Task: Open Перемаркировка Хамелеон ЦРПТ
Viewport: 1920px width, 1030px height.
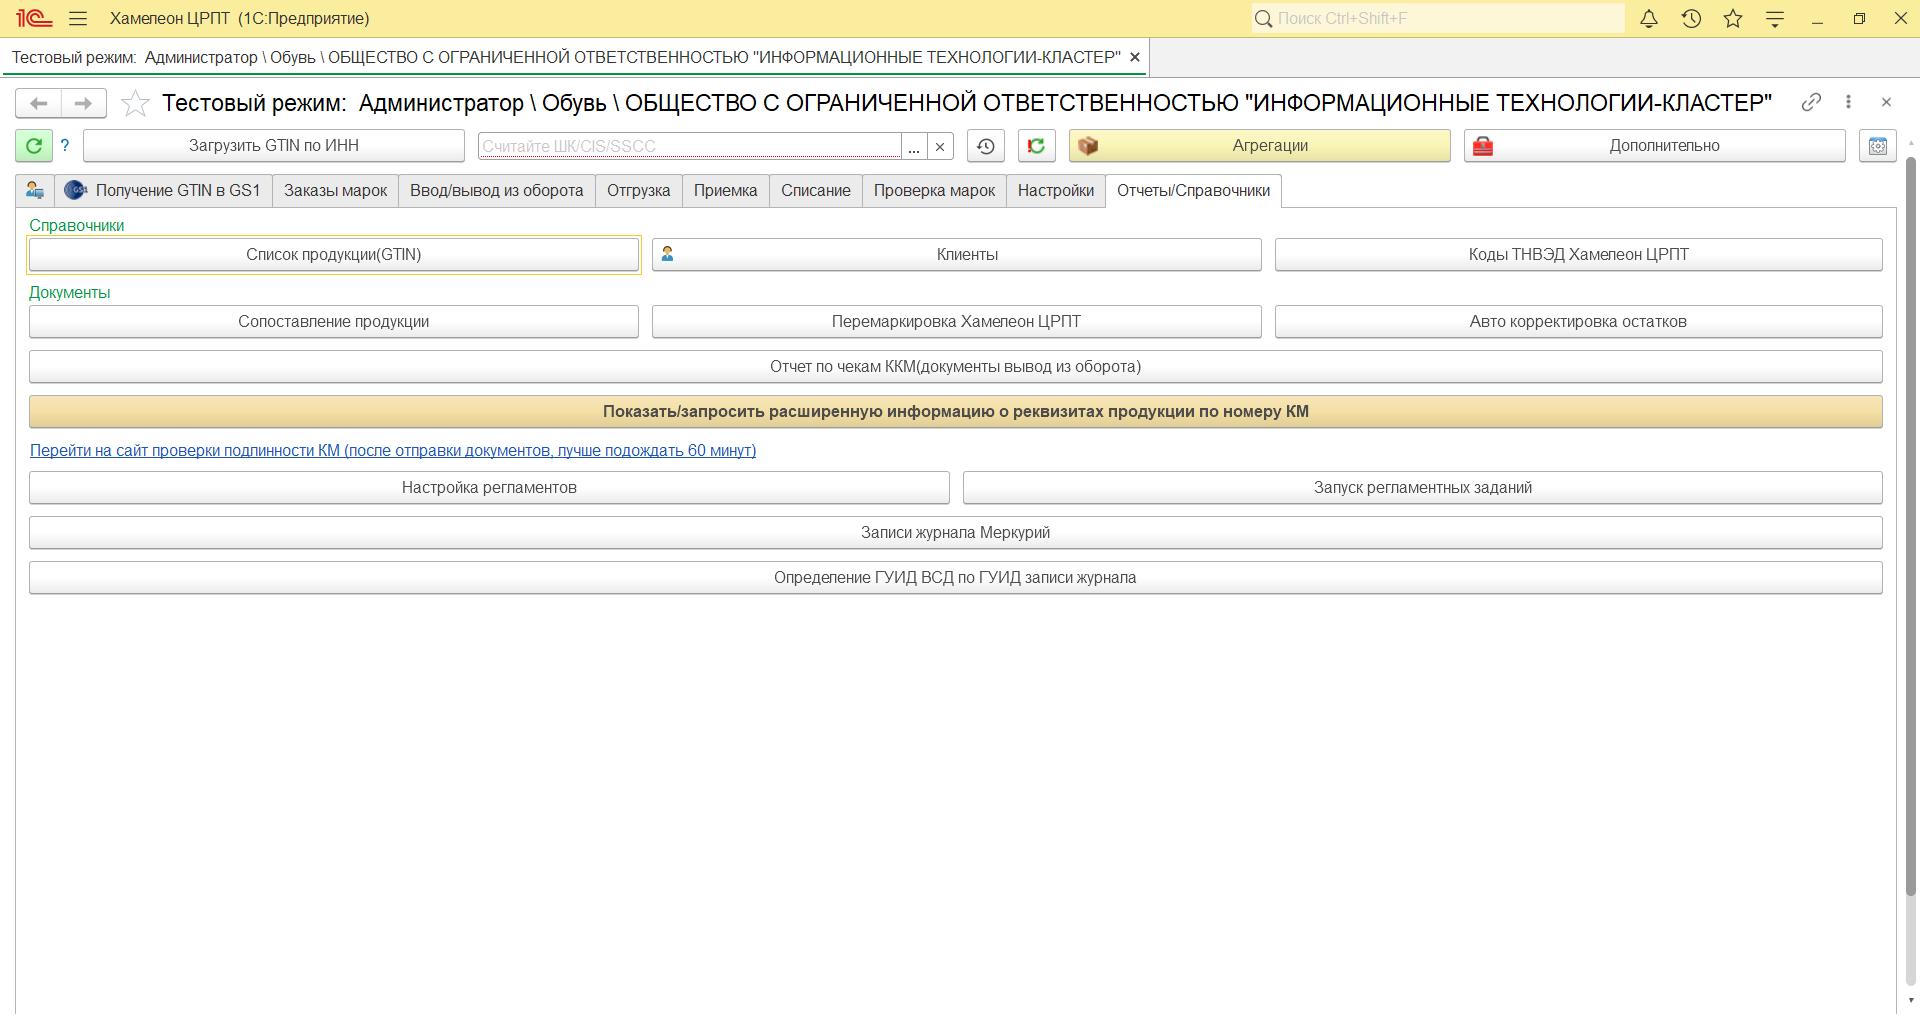Action: tap(957, 322)
